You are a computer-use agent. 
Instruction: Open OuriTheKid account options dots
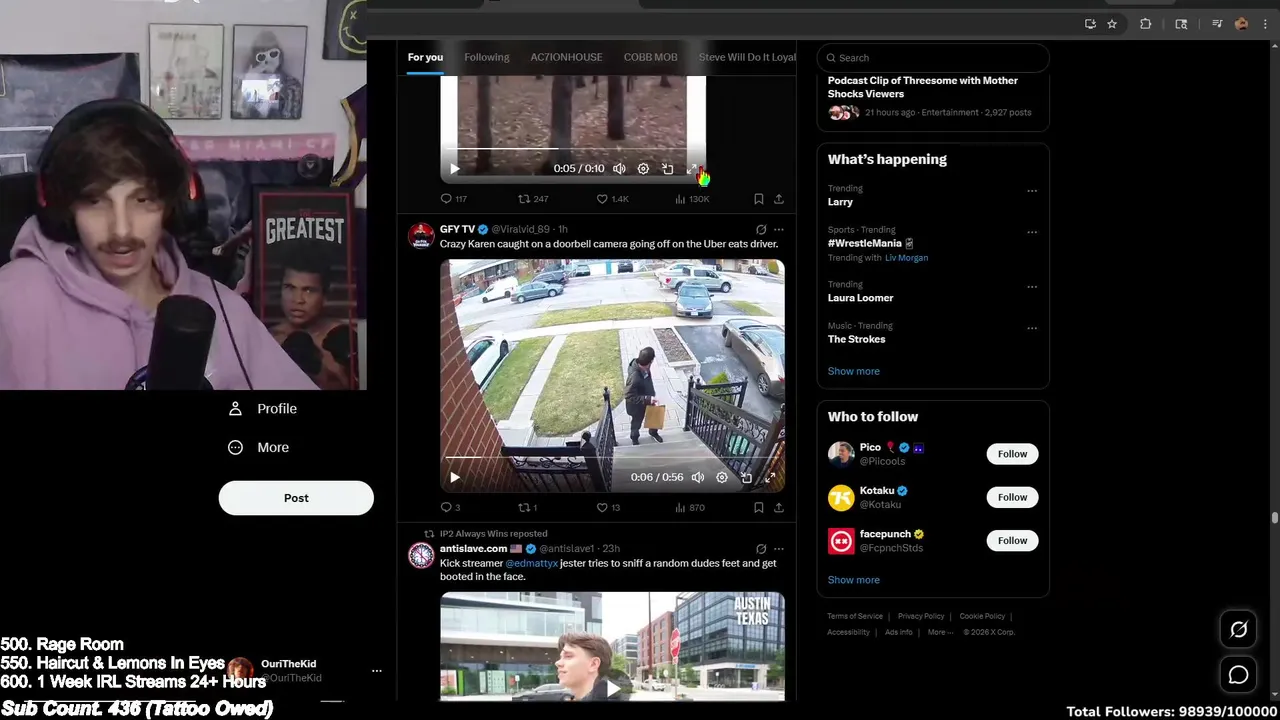377,671
